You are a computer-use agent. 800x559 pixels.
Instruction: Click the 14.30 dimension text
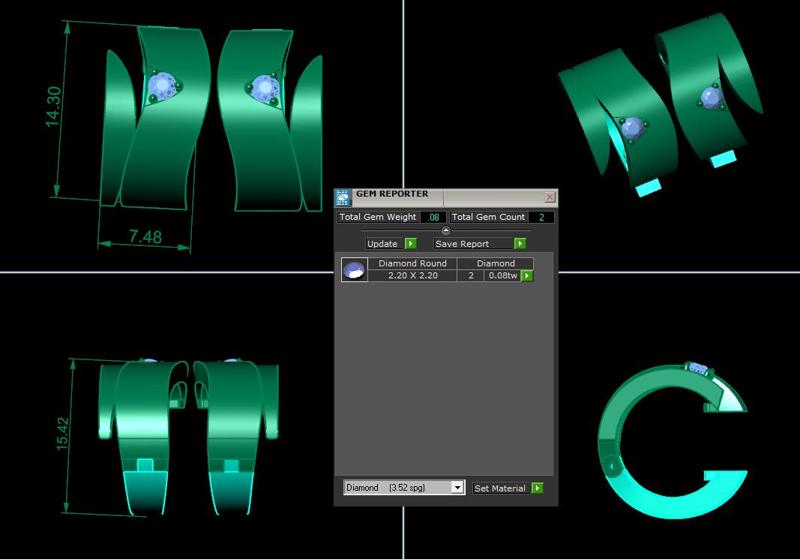[x=54, y=106]
